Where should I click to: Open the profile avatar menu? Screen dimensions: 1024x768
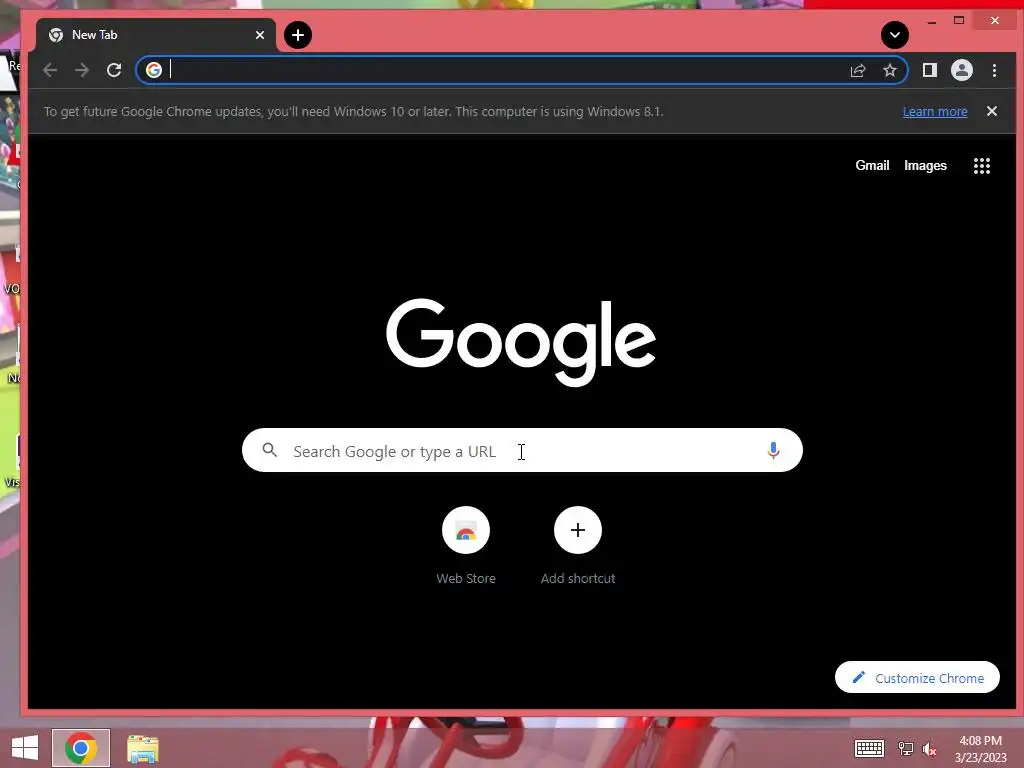(x=962, y=70)
